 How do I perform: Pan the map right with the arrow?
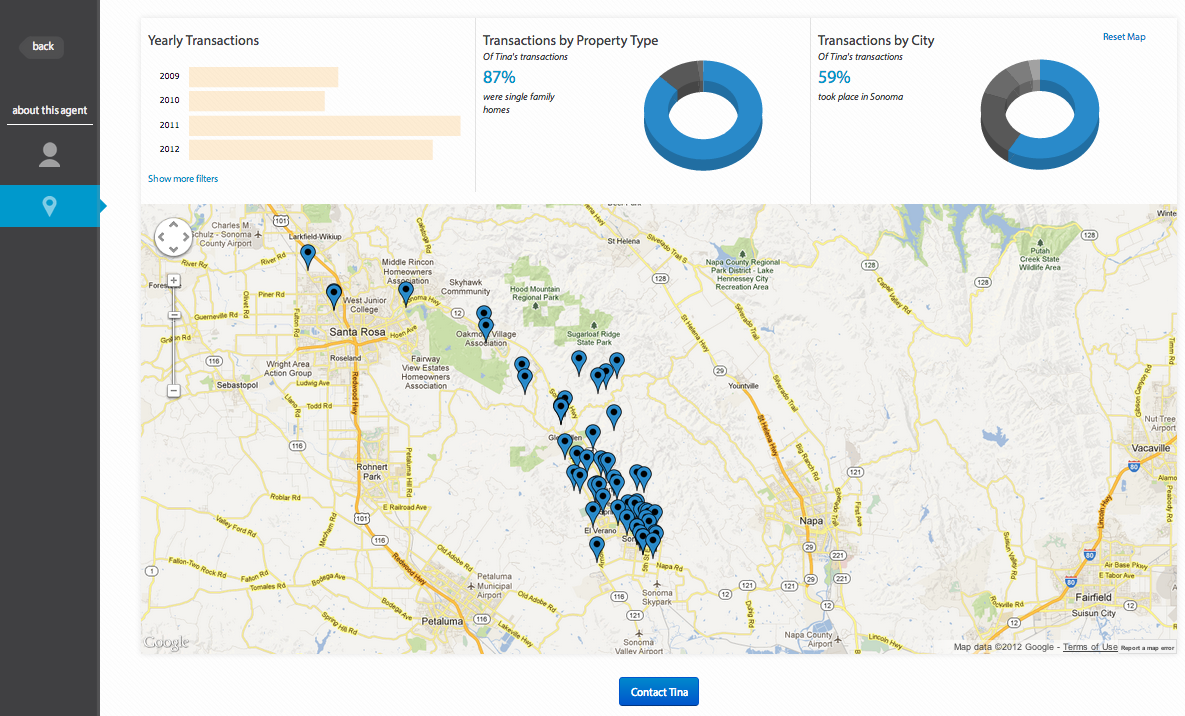[x=186, y=239]
